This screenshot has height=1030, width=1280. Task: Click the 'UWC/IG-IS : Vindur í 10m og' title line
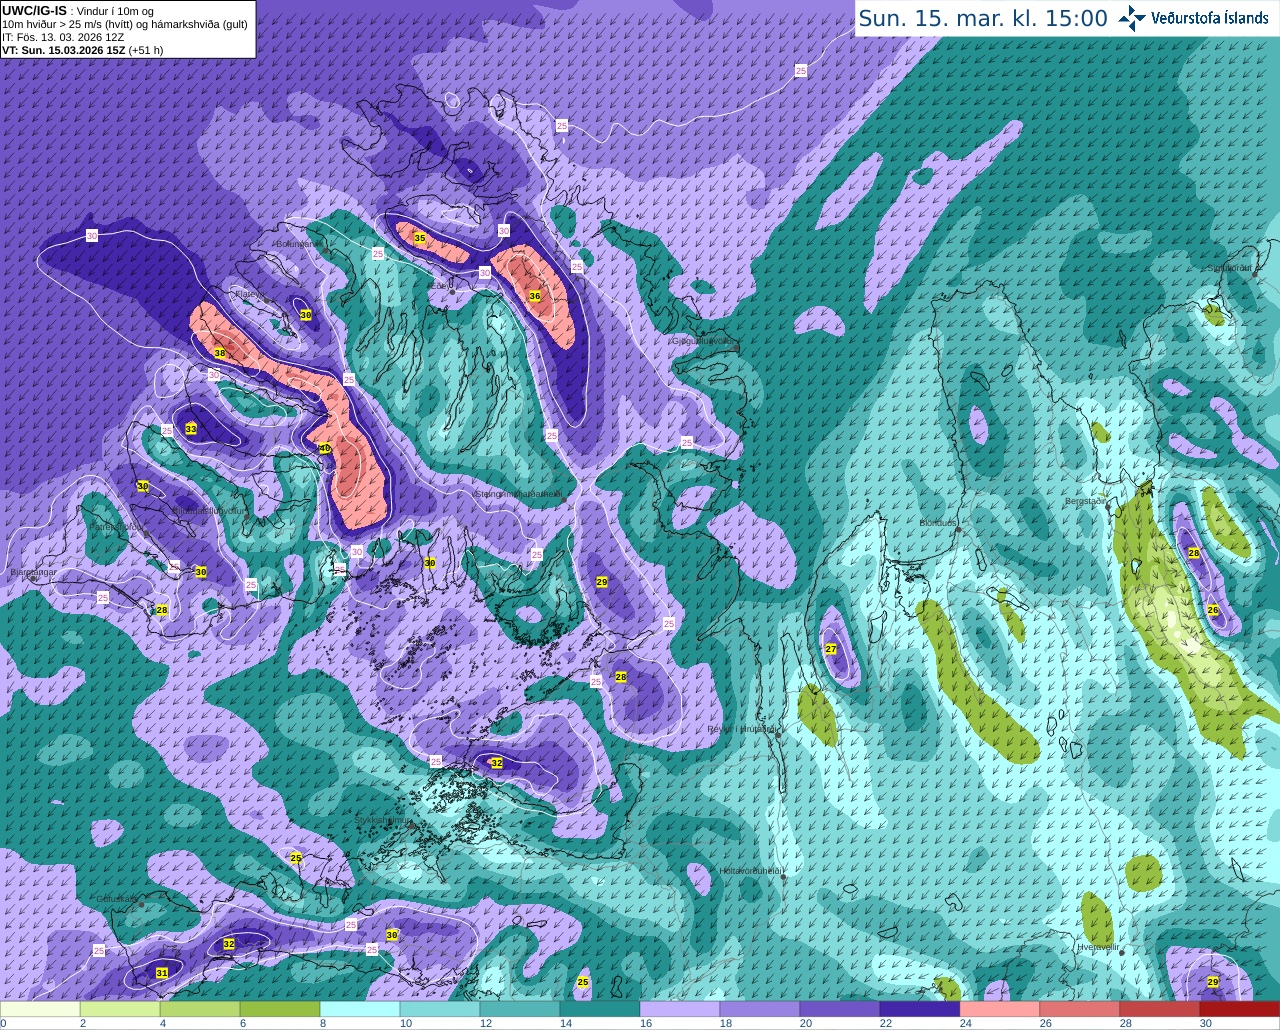point(77,11)
